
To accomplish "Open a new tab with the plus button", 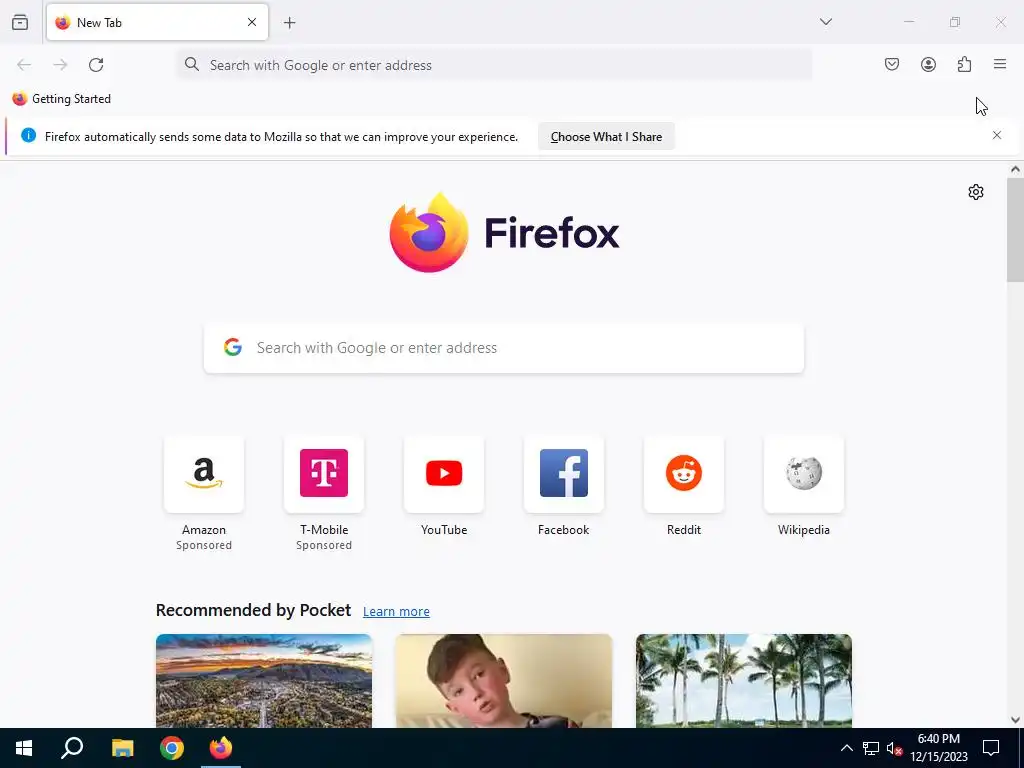I will point(289,23).
